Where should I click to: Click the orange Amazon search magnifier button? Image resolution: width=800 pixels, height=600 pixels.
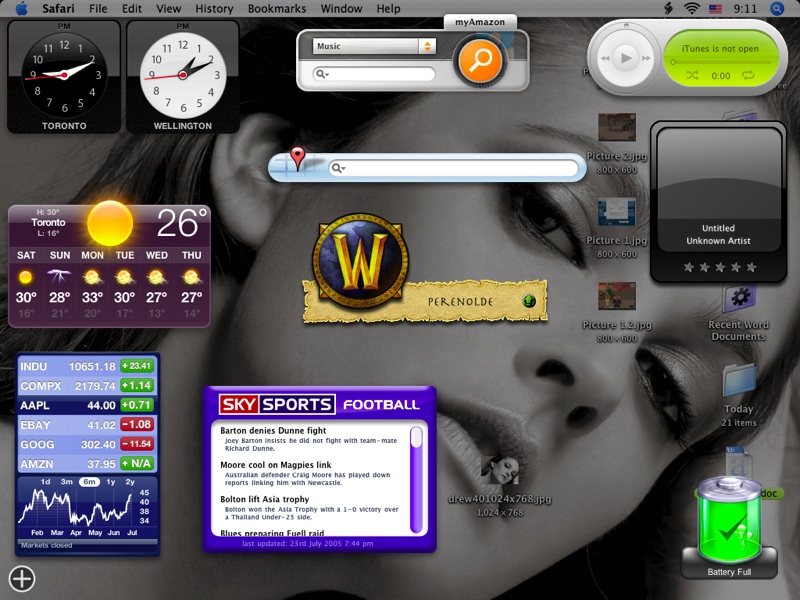point(478,62)
